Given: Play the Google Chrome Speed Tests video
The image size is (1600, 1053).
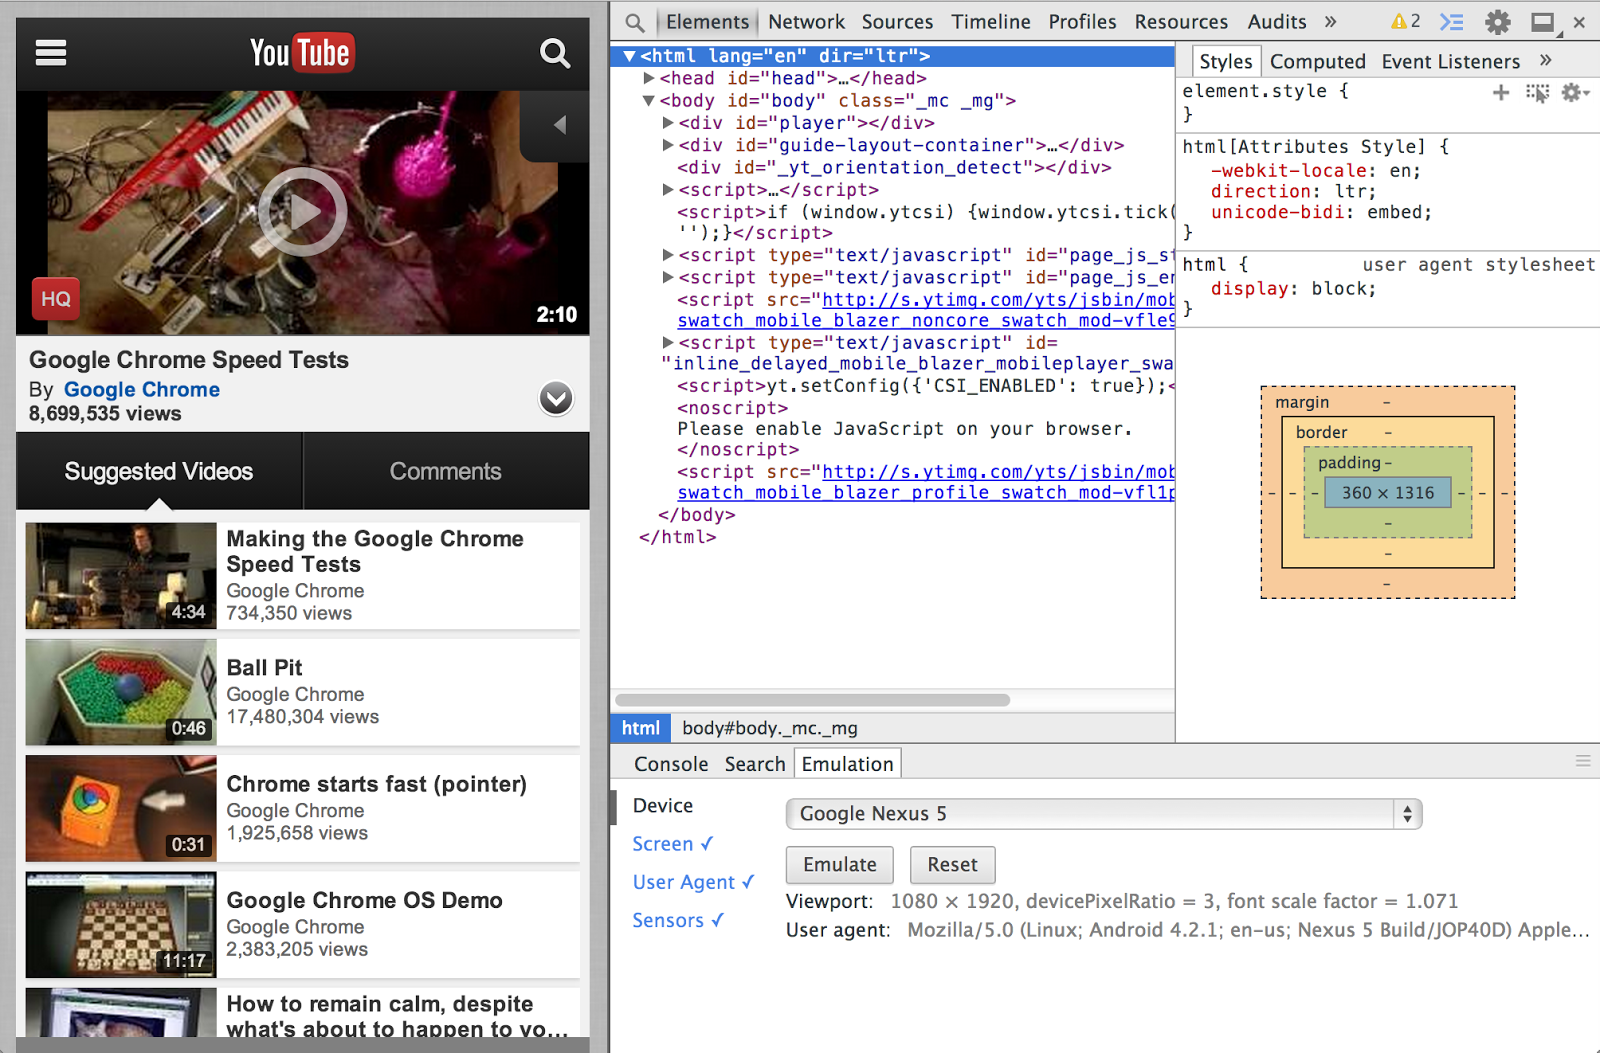Looking at the screenshot, I should click(302, 212).
